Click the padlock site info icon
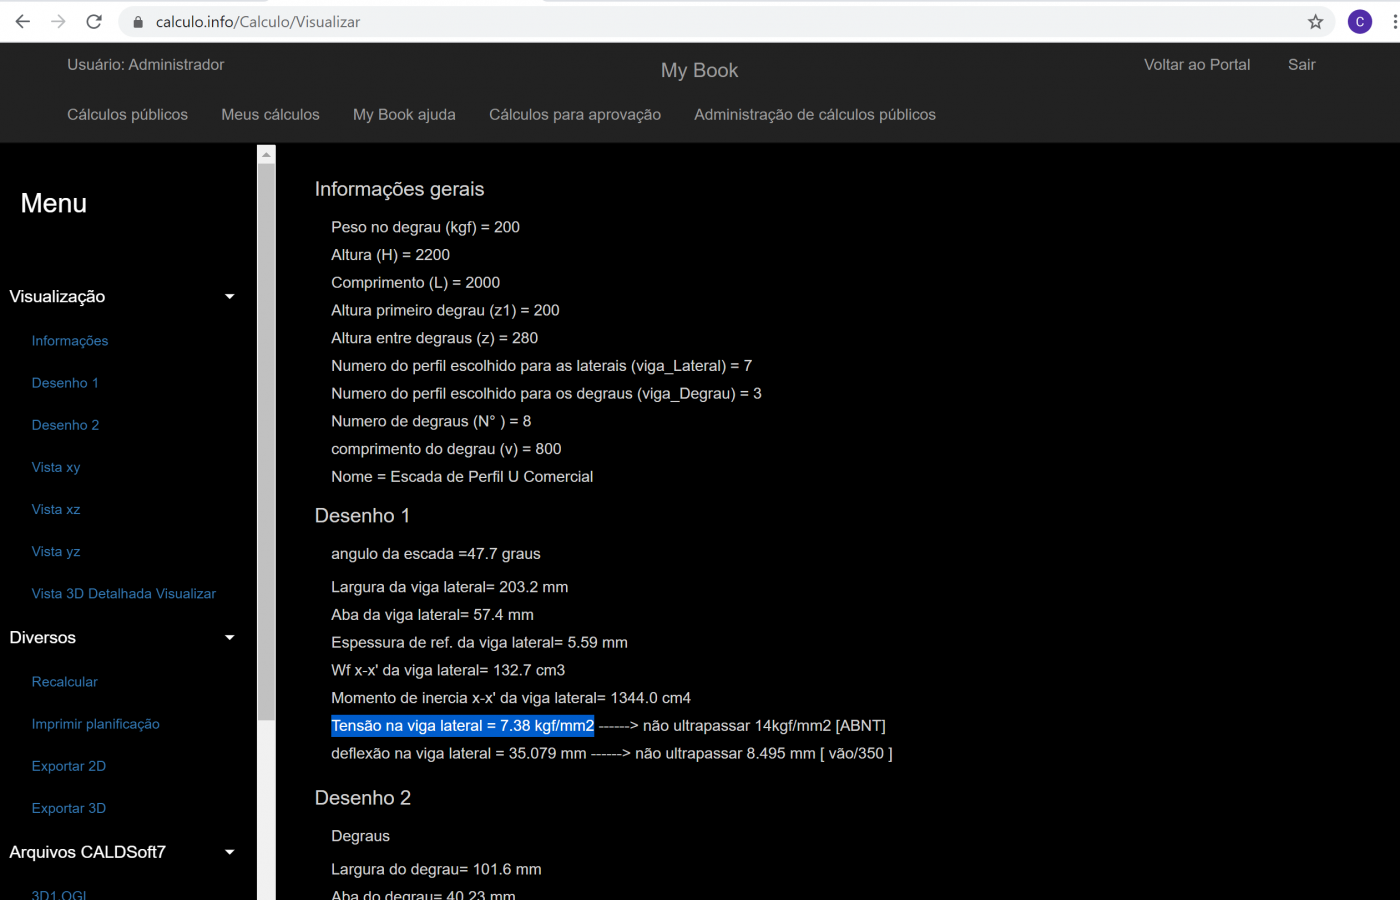 [138, 21]
